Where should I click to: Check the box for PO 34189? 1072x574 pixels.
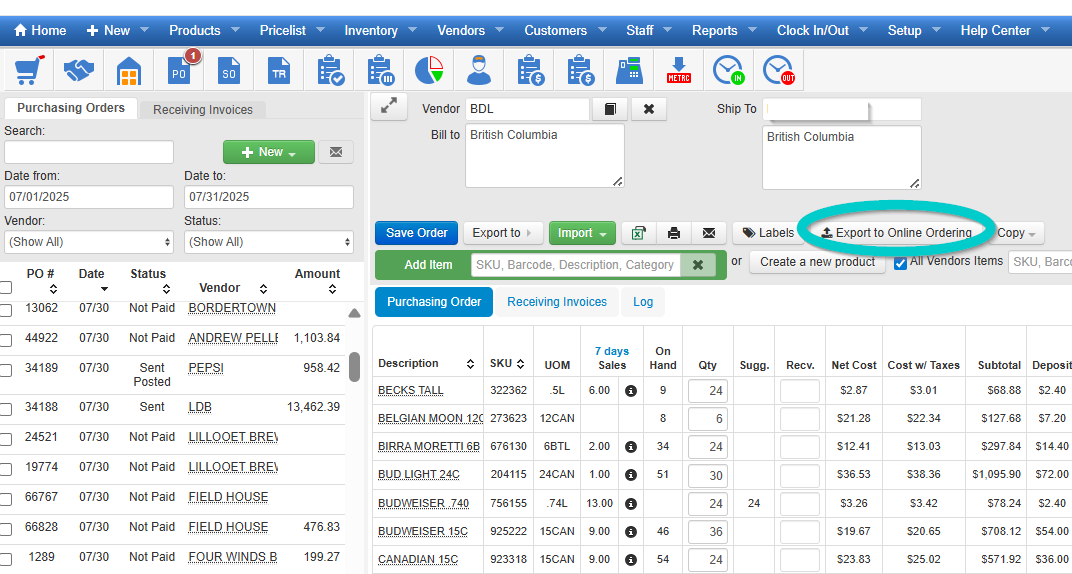[x=6, y=370]
